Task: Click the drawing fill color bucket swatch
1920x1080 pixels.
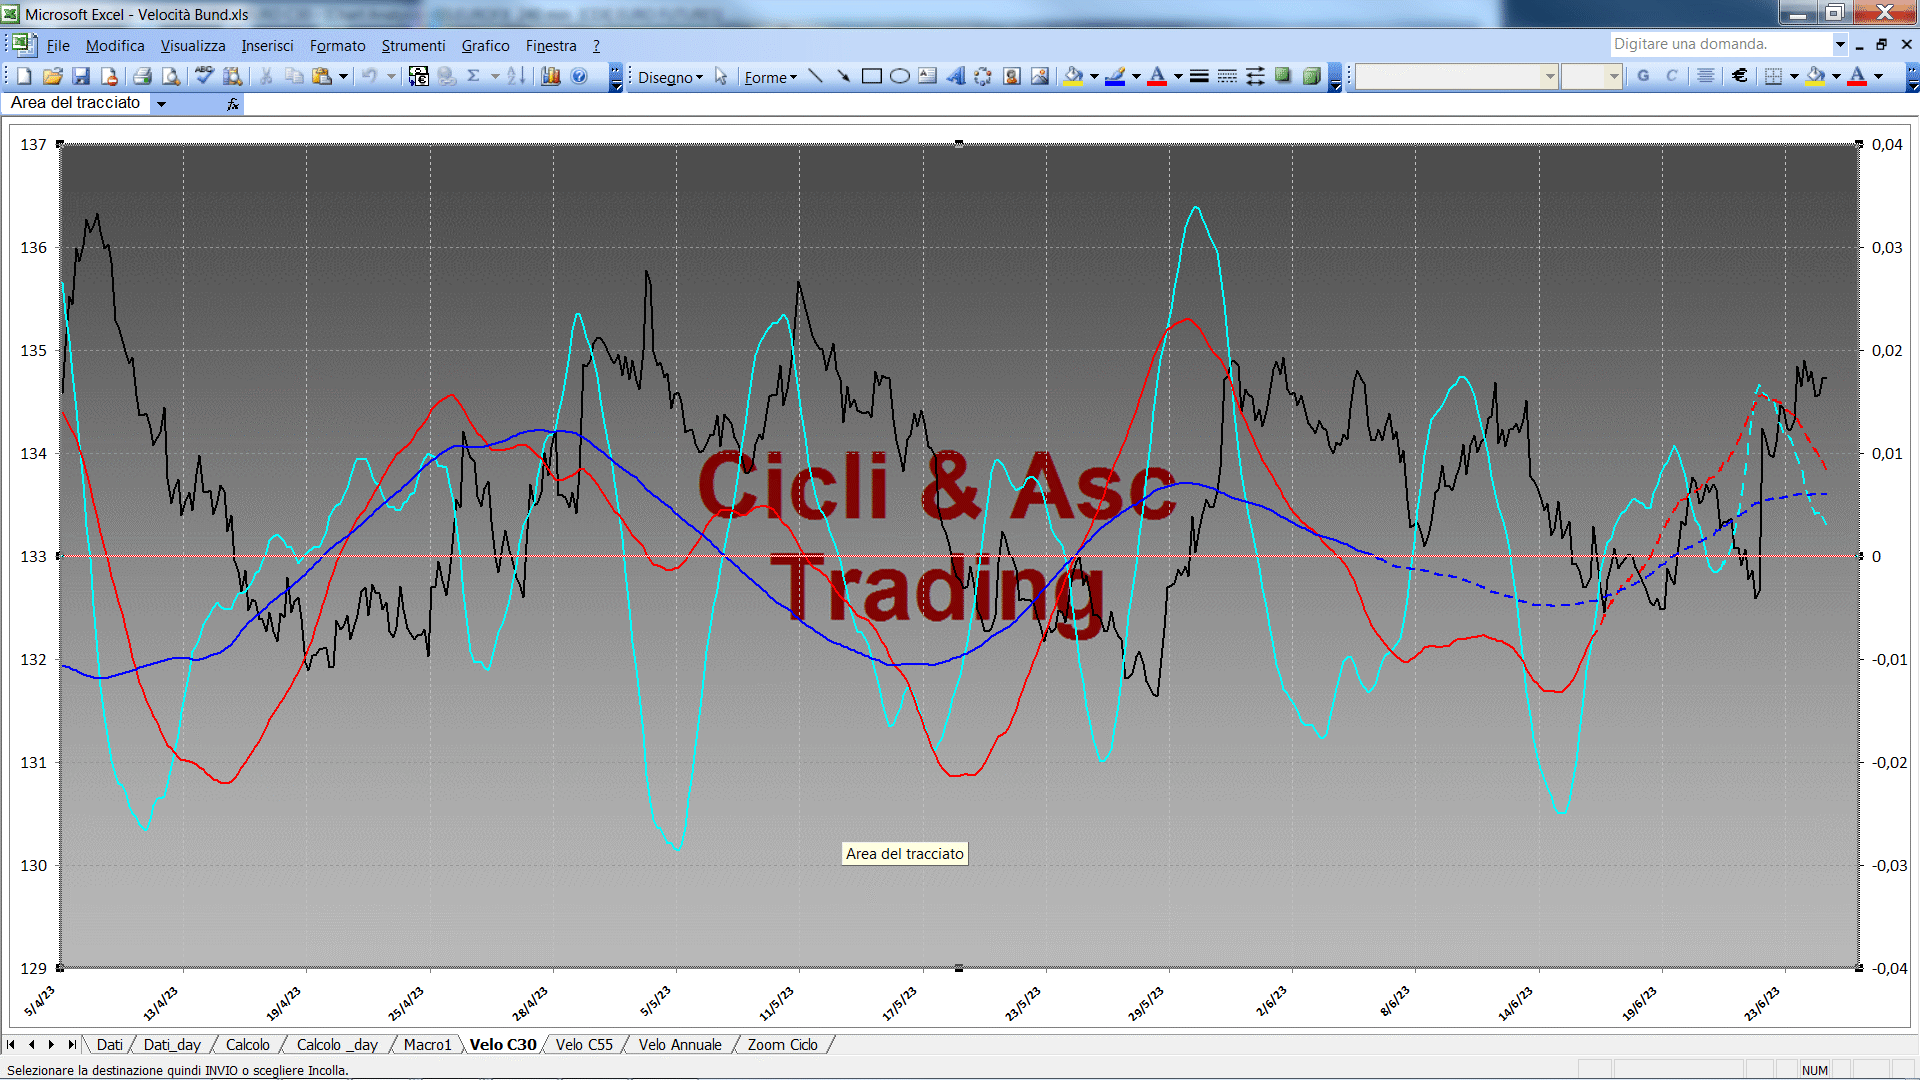Action: tap(1074, 76)
